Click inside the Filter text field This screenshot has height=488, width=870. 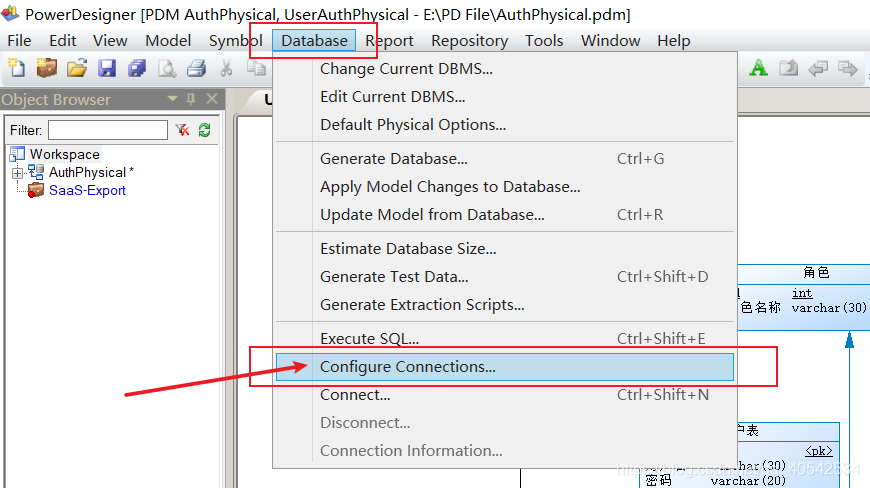click(x=108, y=130)
